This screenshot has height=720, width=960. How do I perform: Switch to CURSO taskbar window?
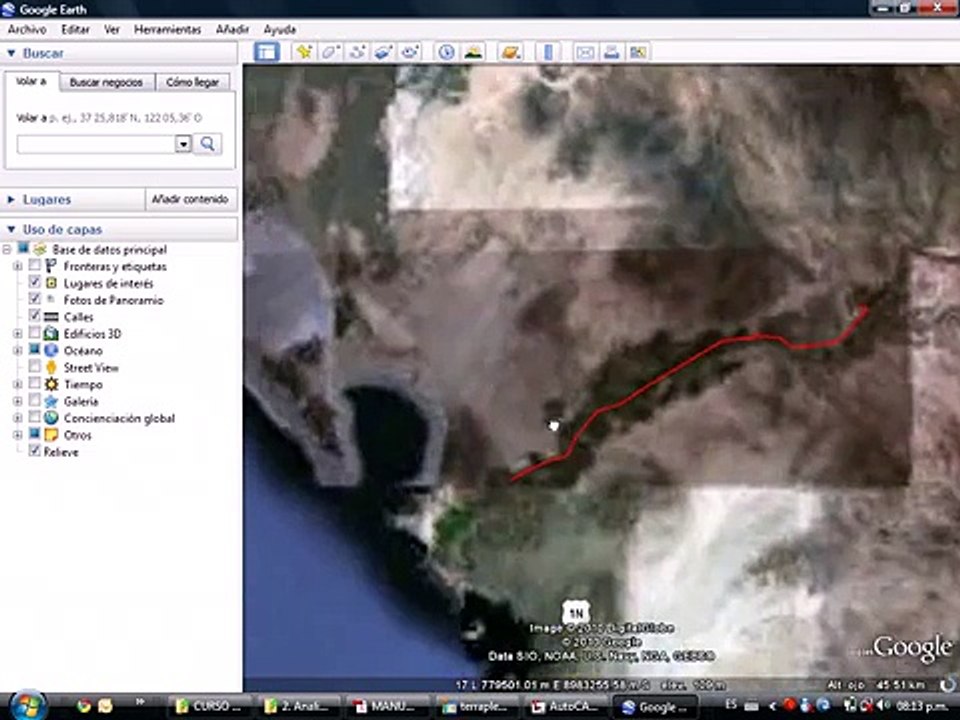click(x=209, y=707)
